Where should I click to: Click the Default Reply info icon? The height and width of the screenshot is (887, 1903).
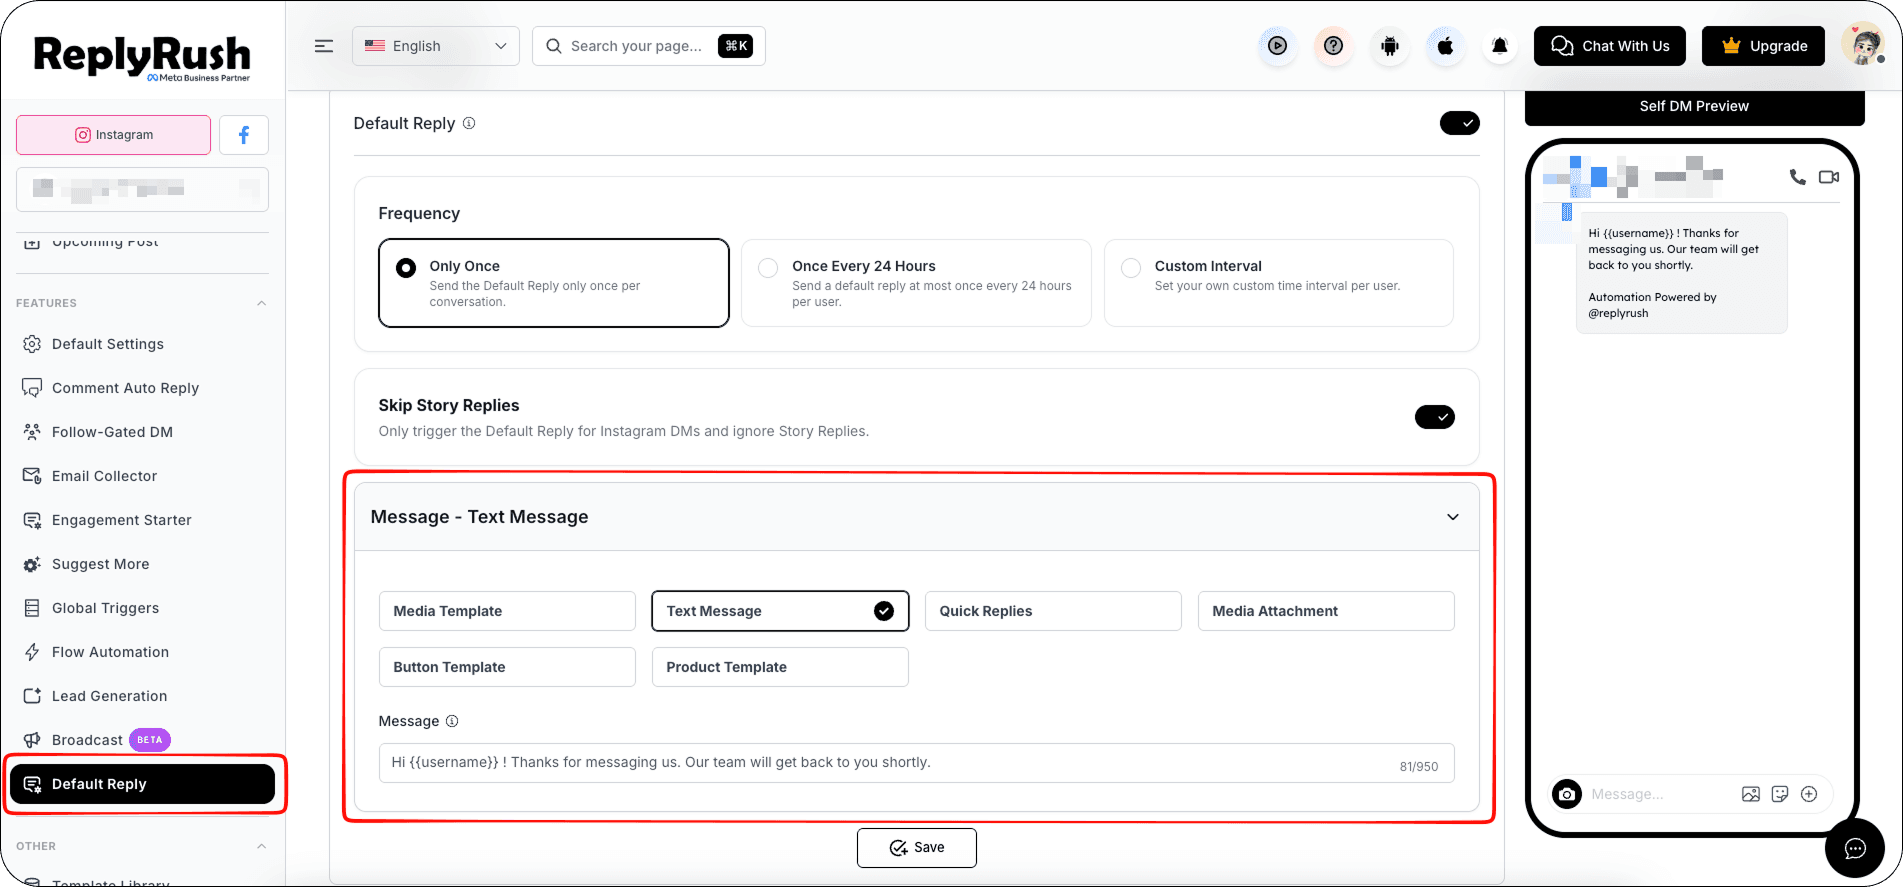[469, 123]
